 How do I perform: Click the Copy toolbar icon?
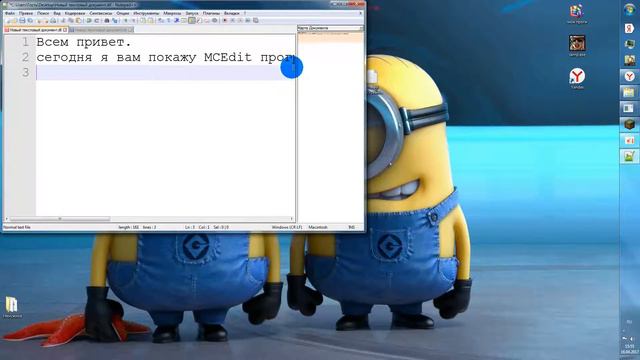(x=71, y=20)
